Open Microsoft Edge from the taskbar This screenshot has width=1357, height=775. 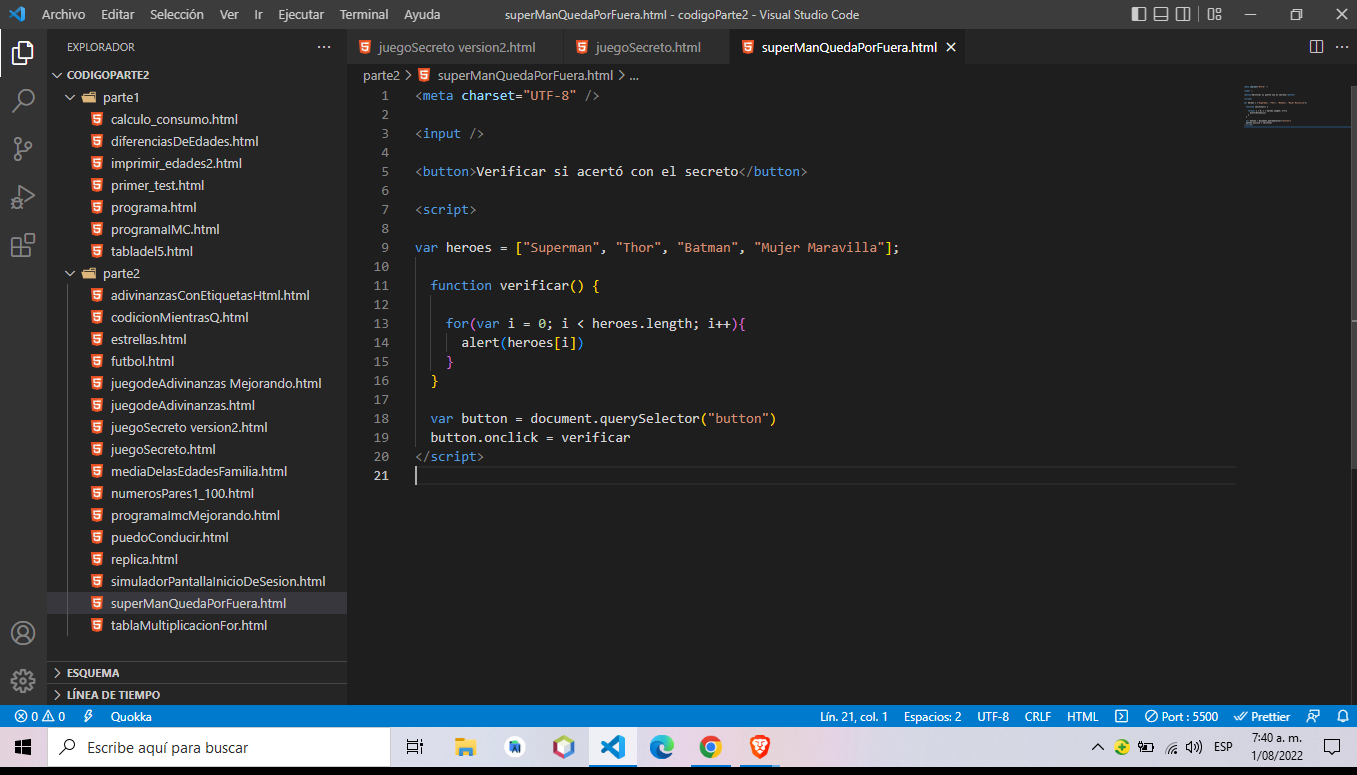(662, 747)
